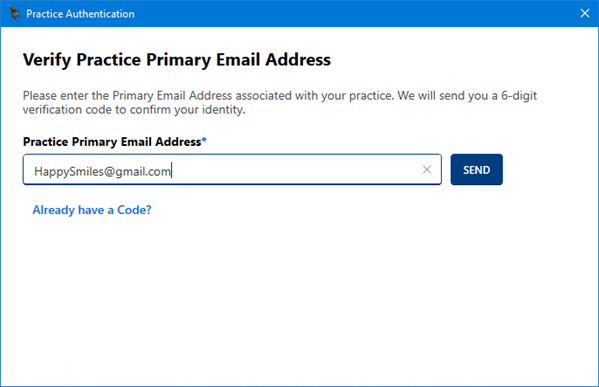Click empty space inside the email input box

pyautogui.click(x=294, y=170)
